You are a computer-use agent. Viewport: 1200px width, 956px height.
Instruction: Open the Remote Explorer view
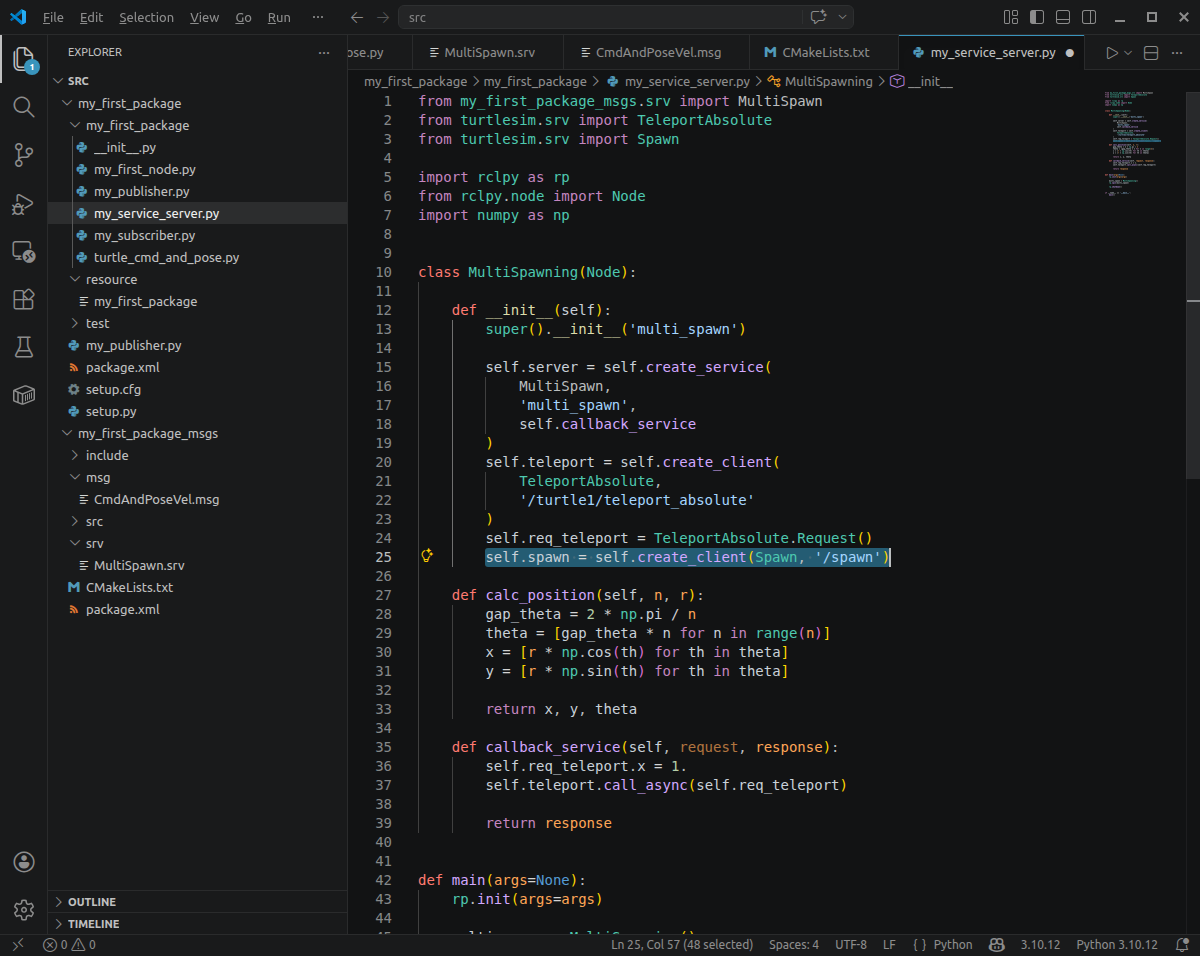pyautogui.click(x=23, y=251)
